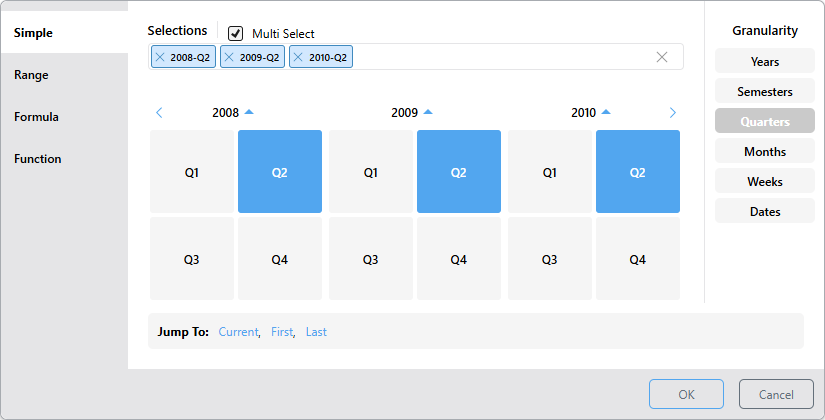Open the Function tab
This screenshot has width=825, height=420.
37,159
